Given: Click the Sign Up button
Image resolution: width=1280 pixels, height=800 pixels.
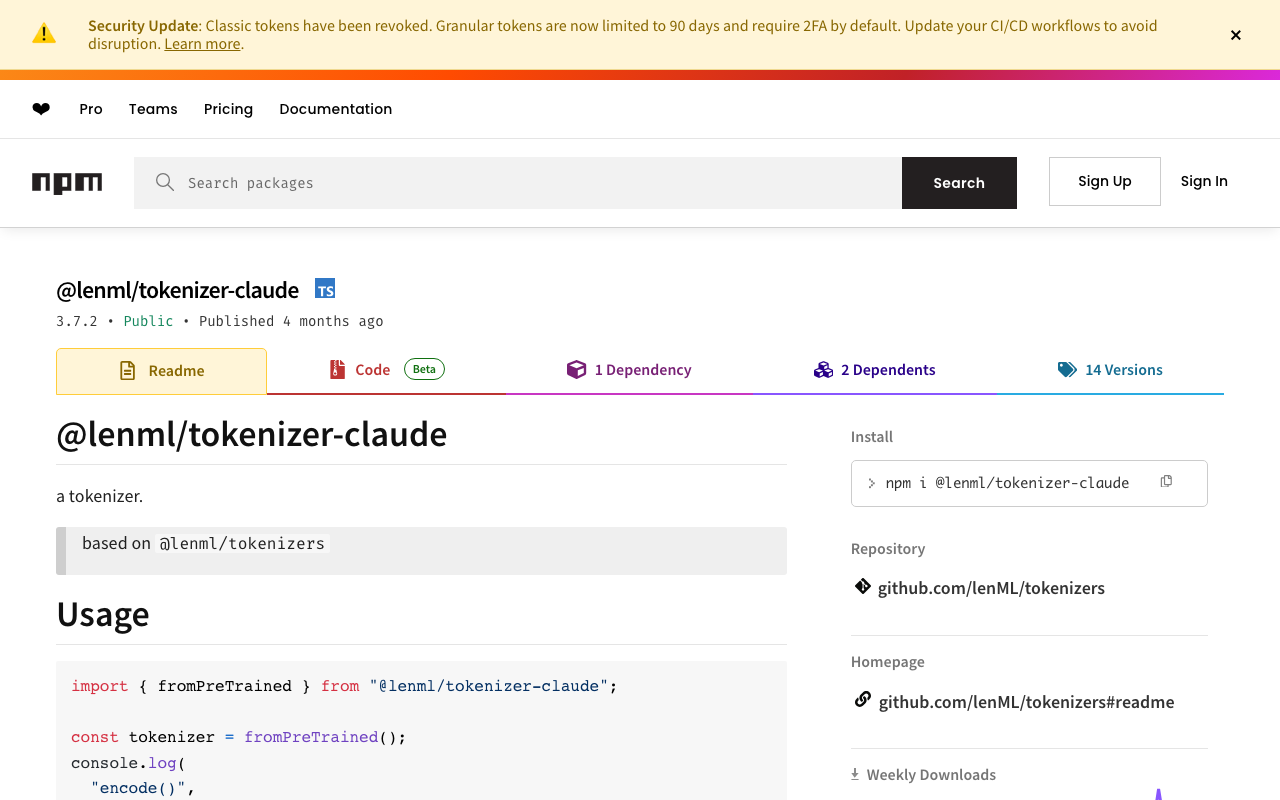Looking at the screenshot, I should point(1104,181).
